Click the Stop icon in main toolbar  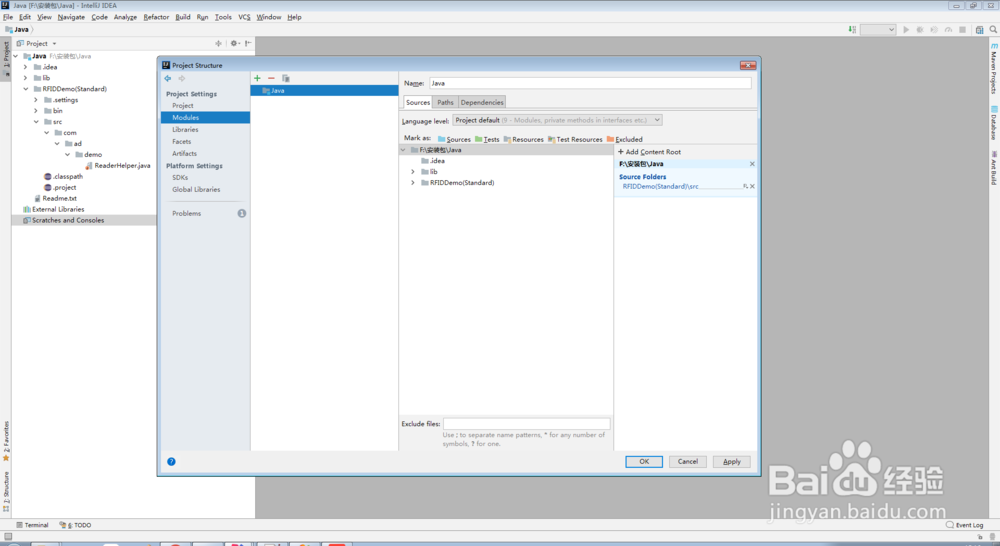pyautogui.click(x=962, y=29)
